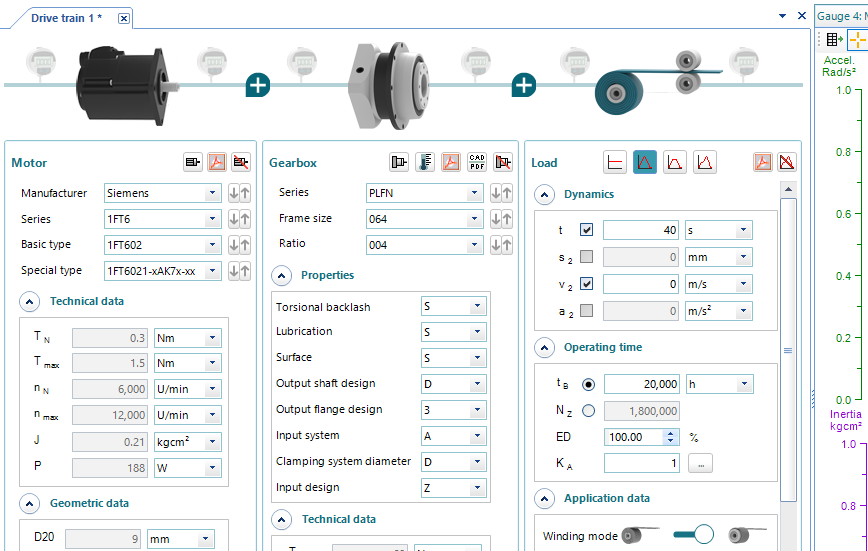This screenshot has height=551, width=868.
Task: Click the Gearbox data icon
Action: click(399, 162)
